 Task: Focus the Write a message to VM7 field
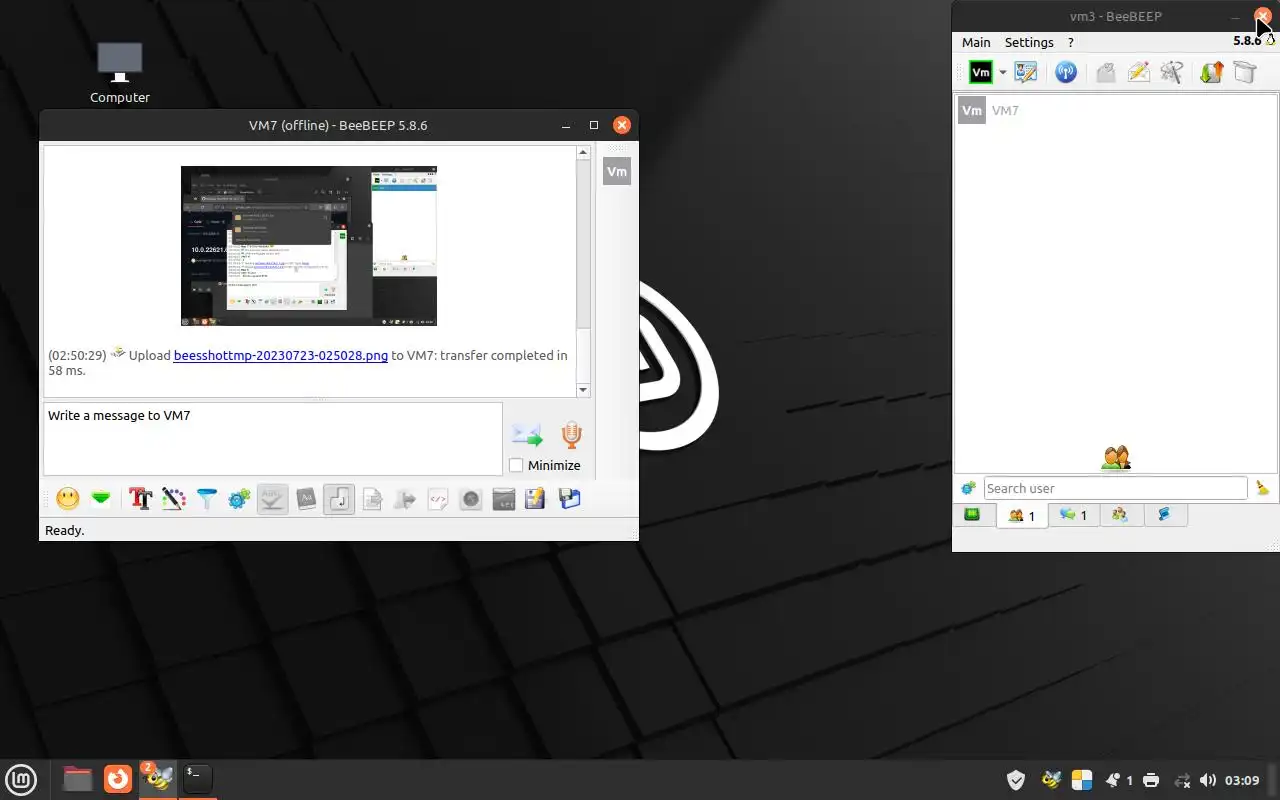[272, 438]
